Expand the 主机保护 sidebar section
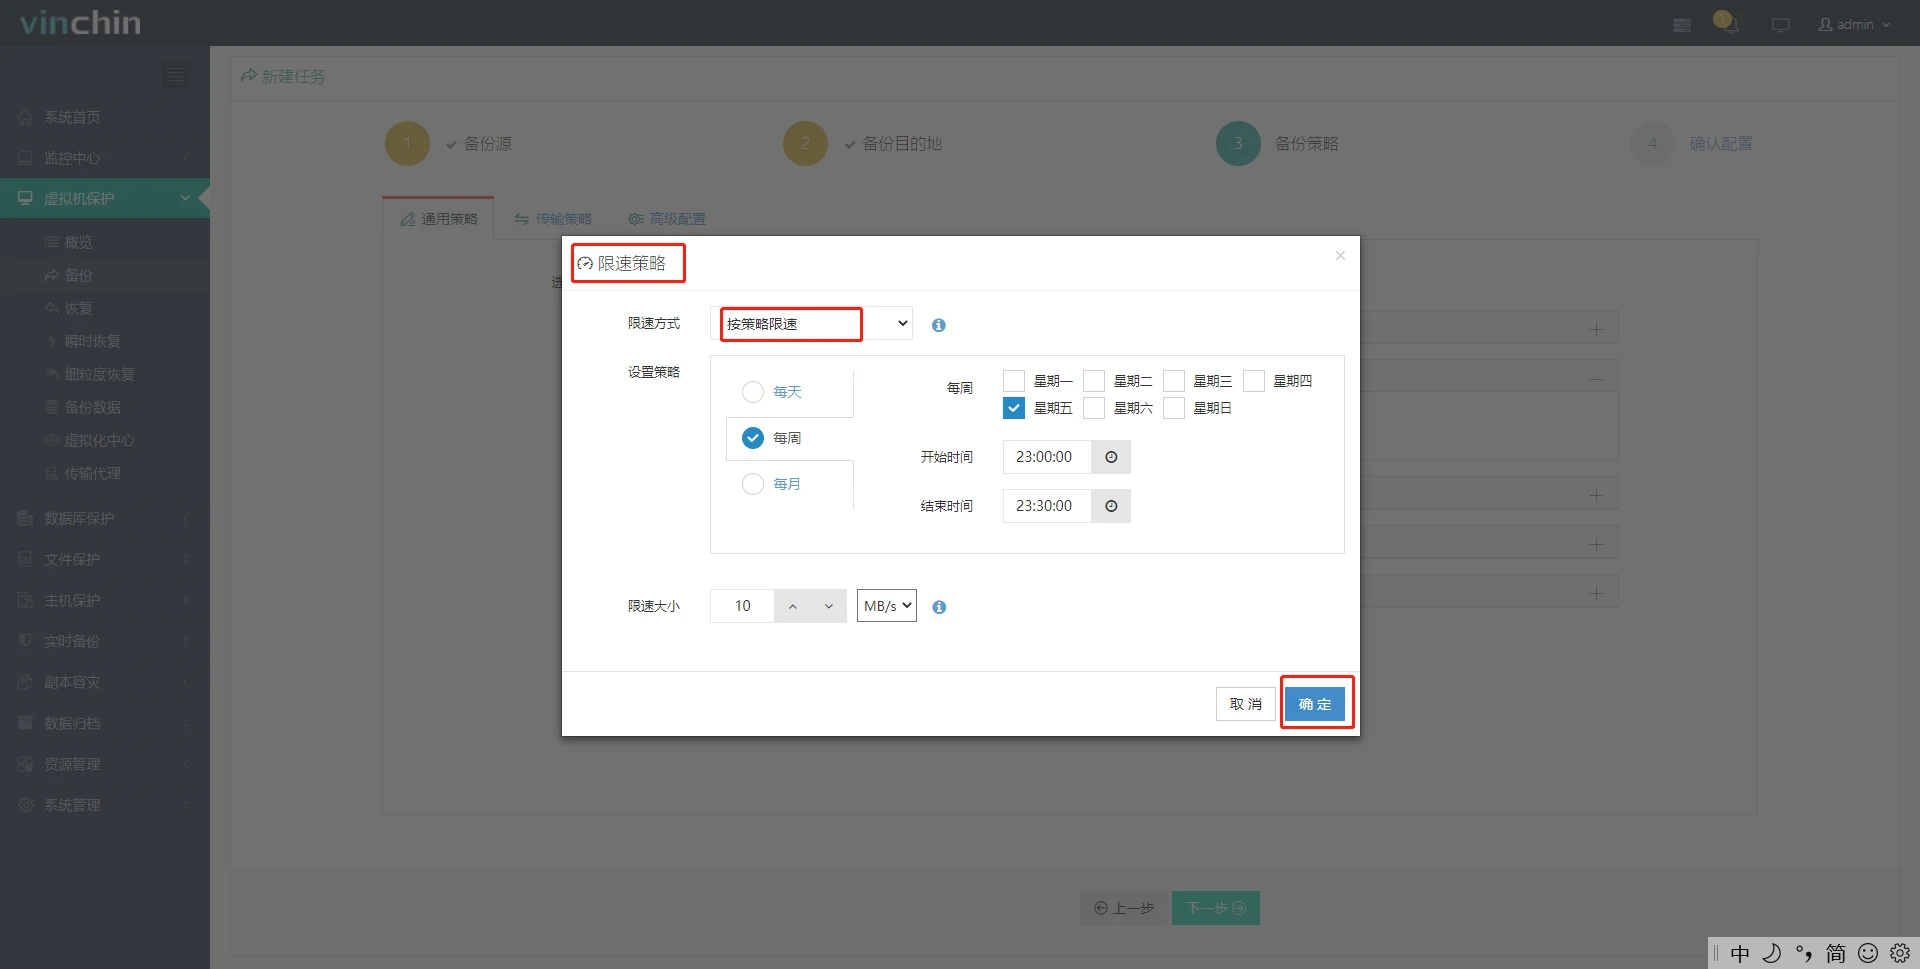The width and height of the screenshot is (1920, 969). [105, 600]
